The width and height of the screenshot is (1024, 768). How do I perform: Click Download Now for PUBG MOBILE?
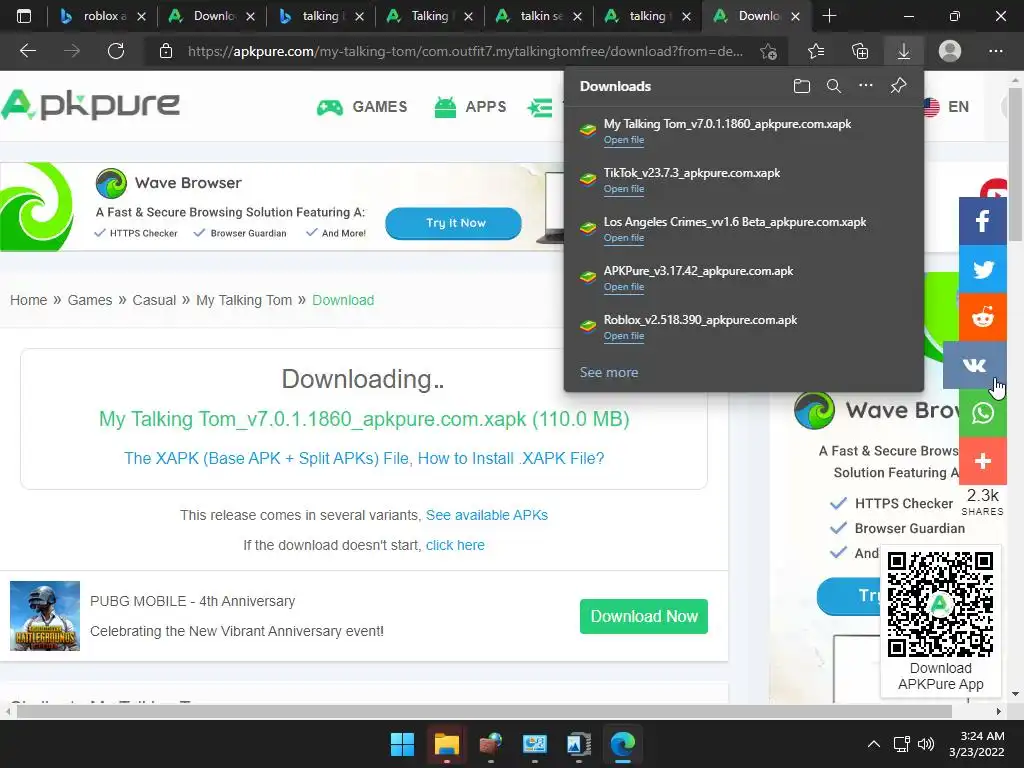pyautogui.click(x=644, y=616)
